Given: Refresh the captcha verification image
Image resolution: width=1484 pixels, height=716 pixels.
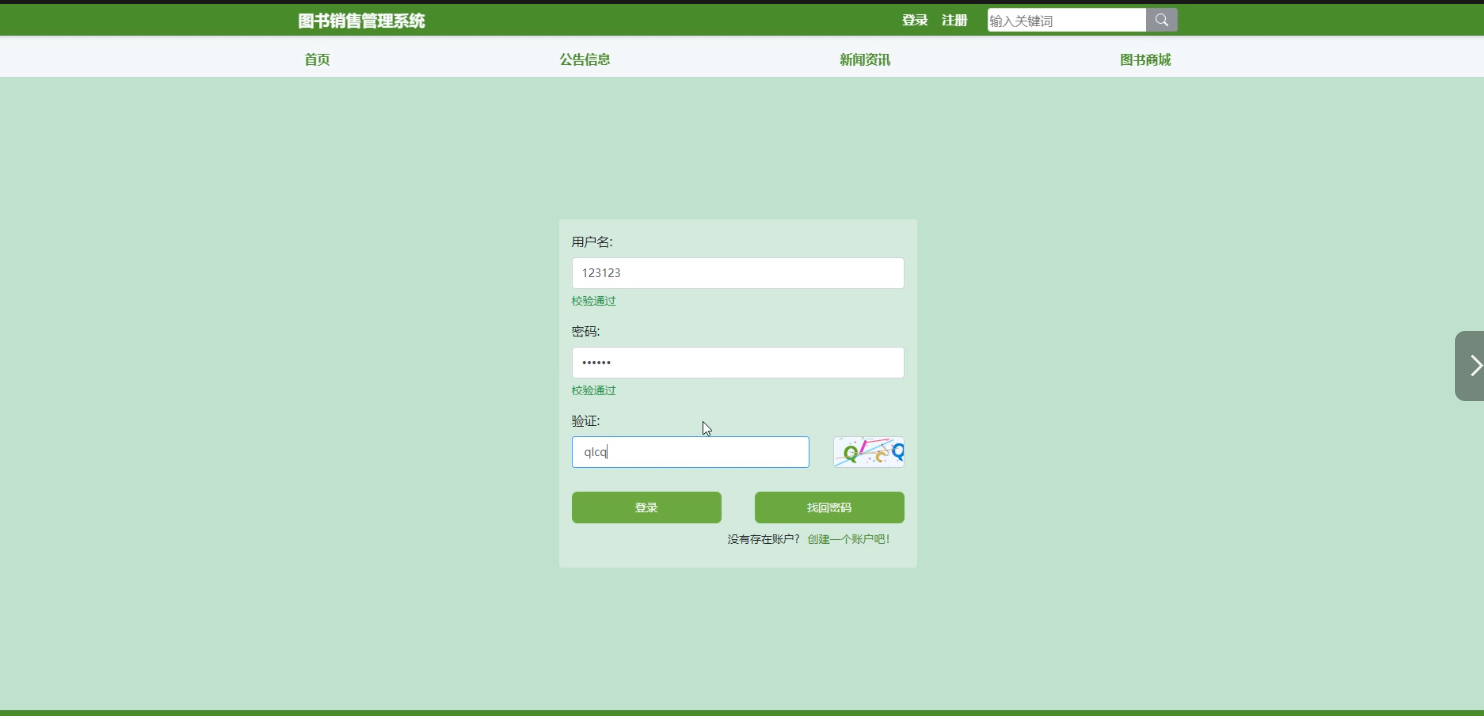Looking at the screenshot, I should [x=868, y=452].
